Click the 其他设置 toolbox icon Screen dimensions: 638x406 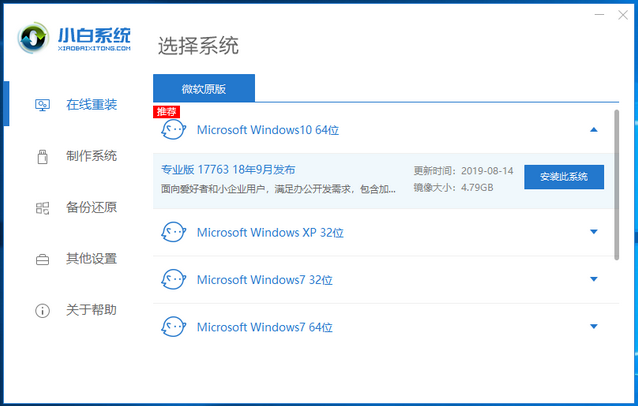42,260
